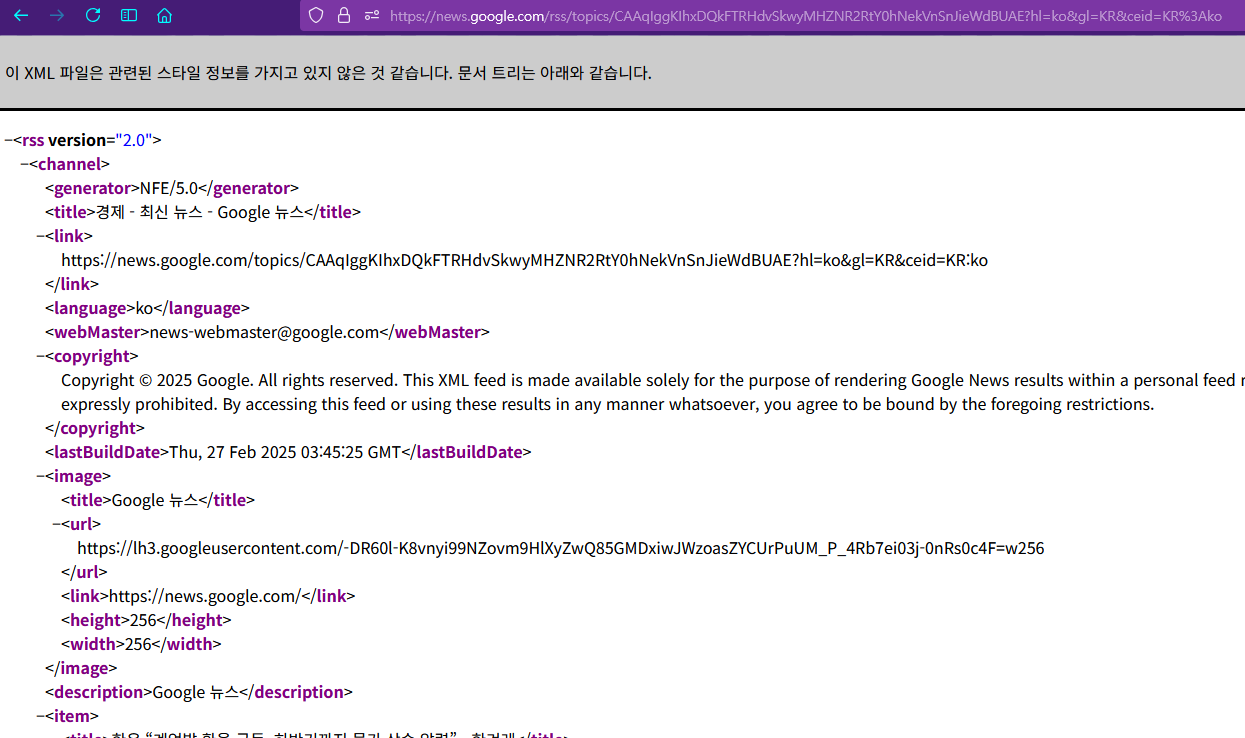
Task: Click generator value NFE/5.0
Action: click(x=169, y=188)
